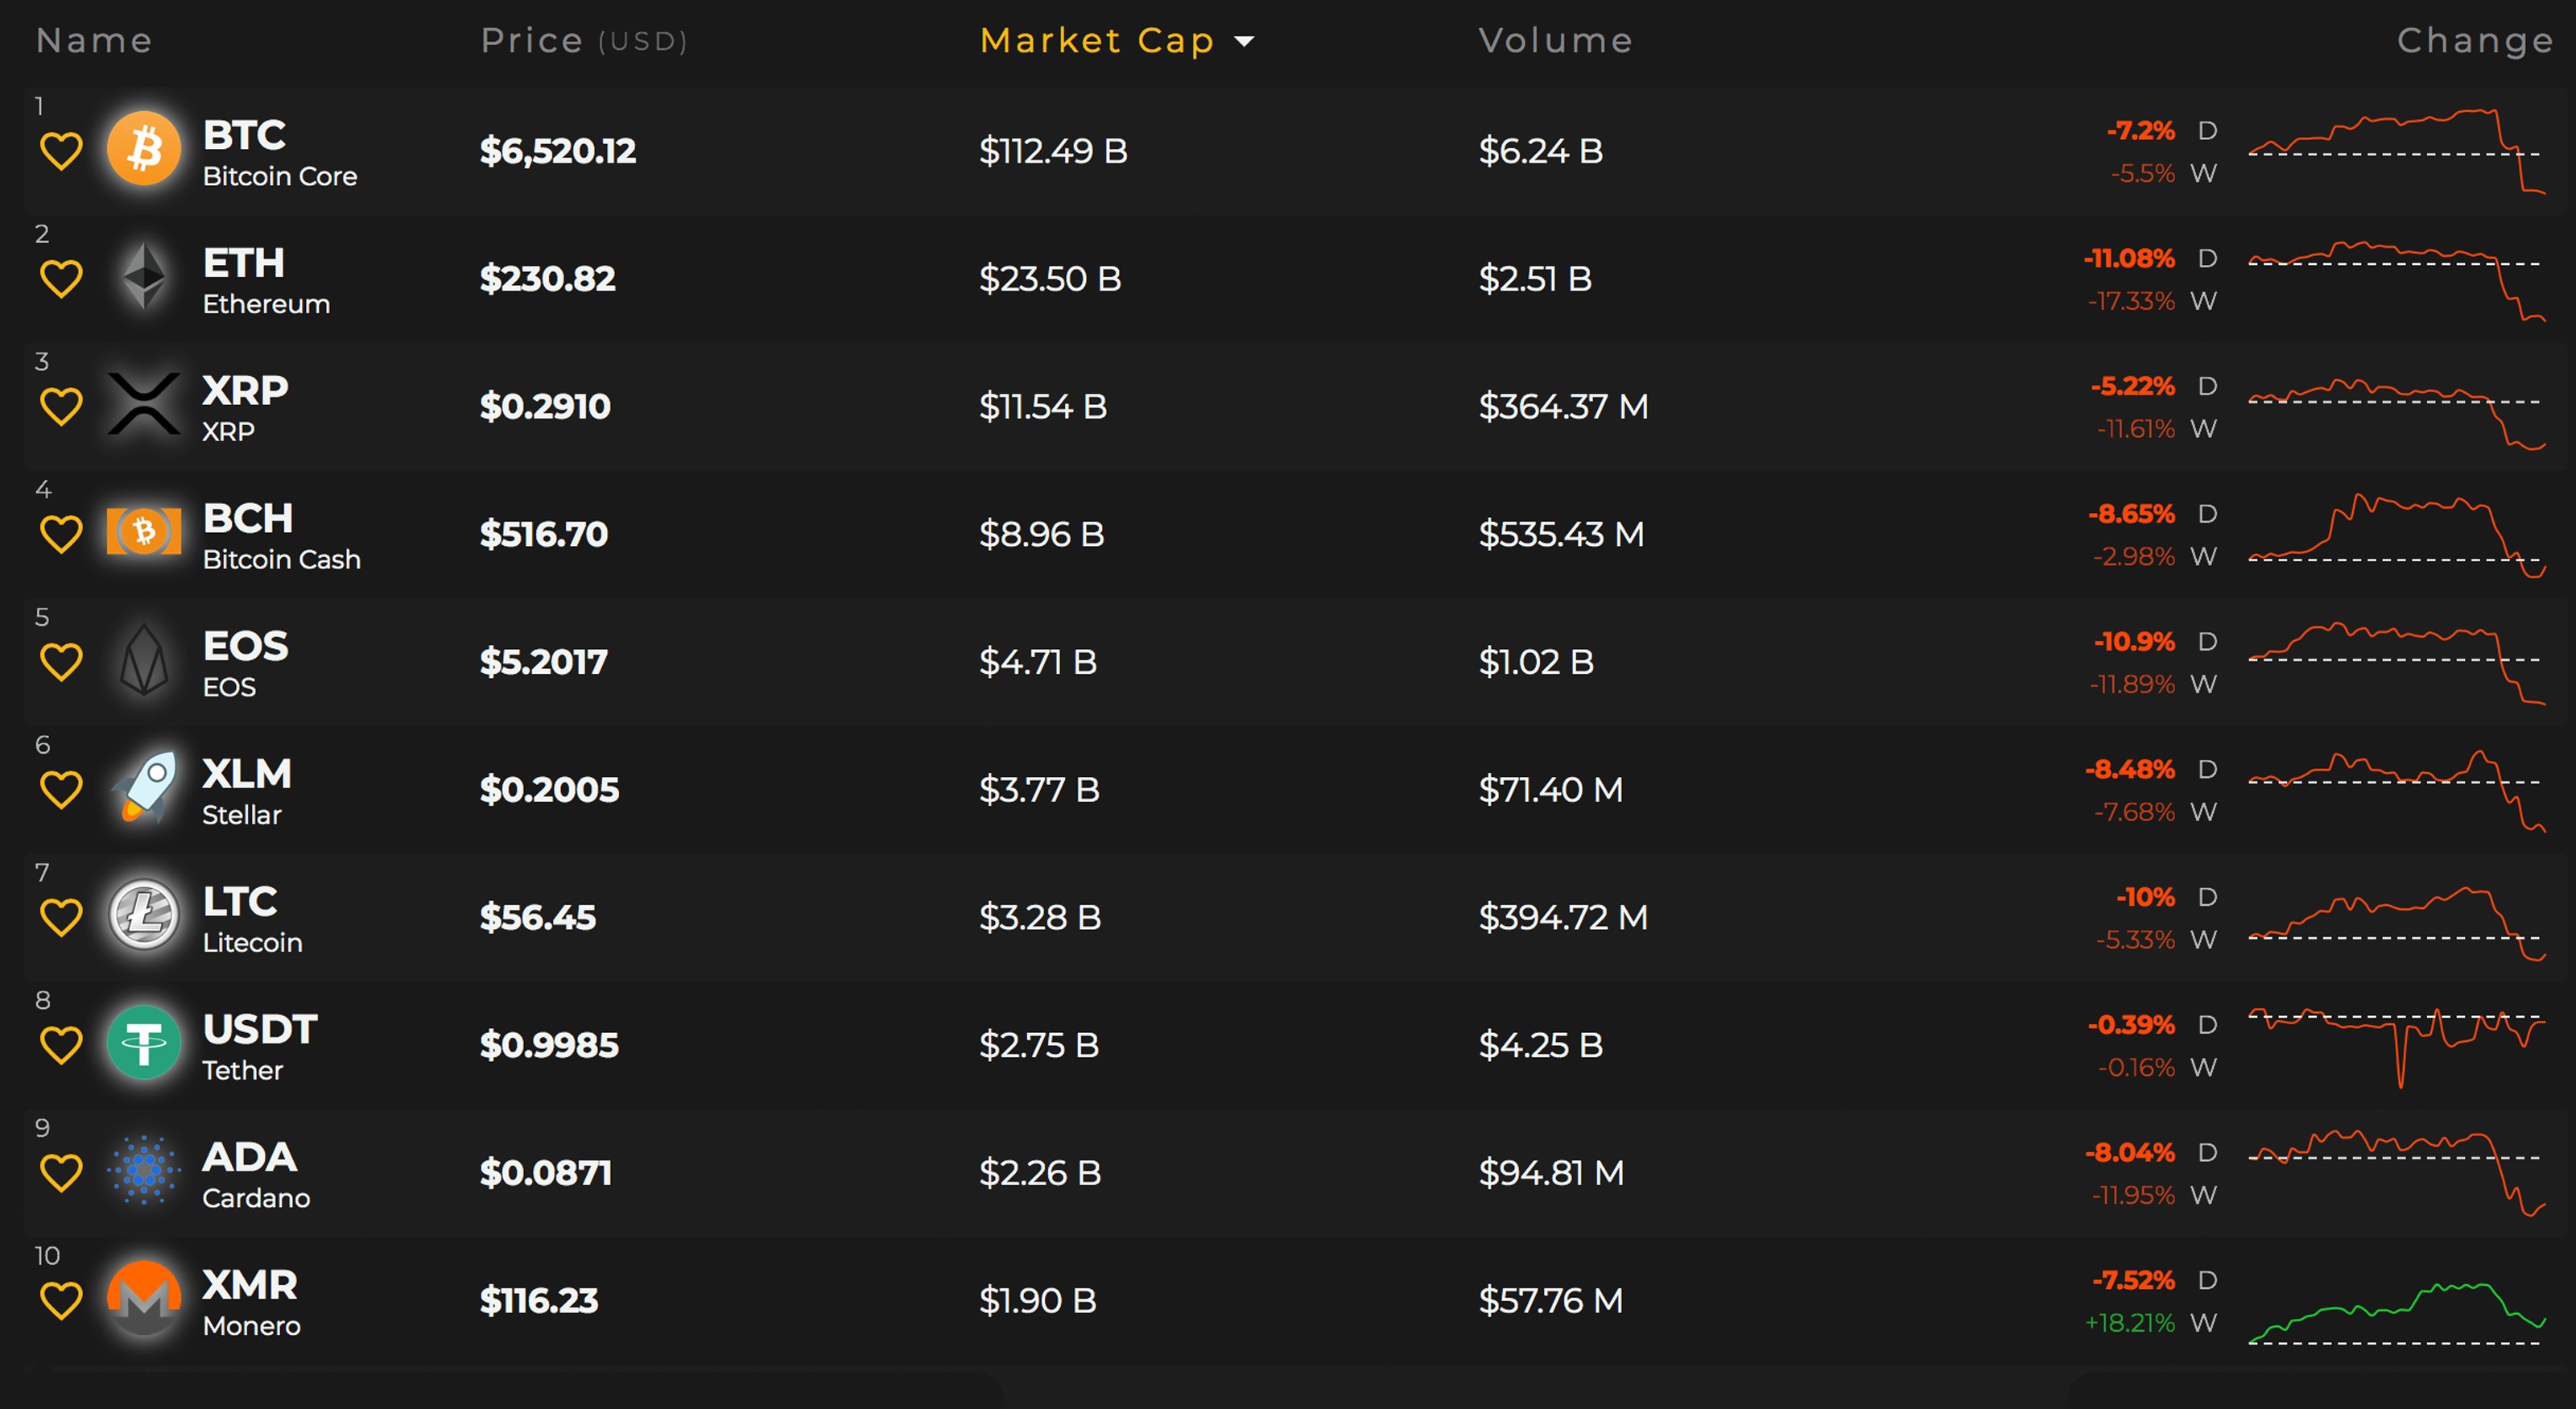The image size is (2576, 1409).
Task: Sort by the Change column header
Action: pos(2474,41)
